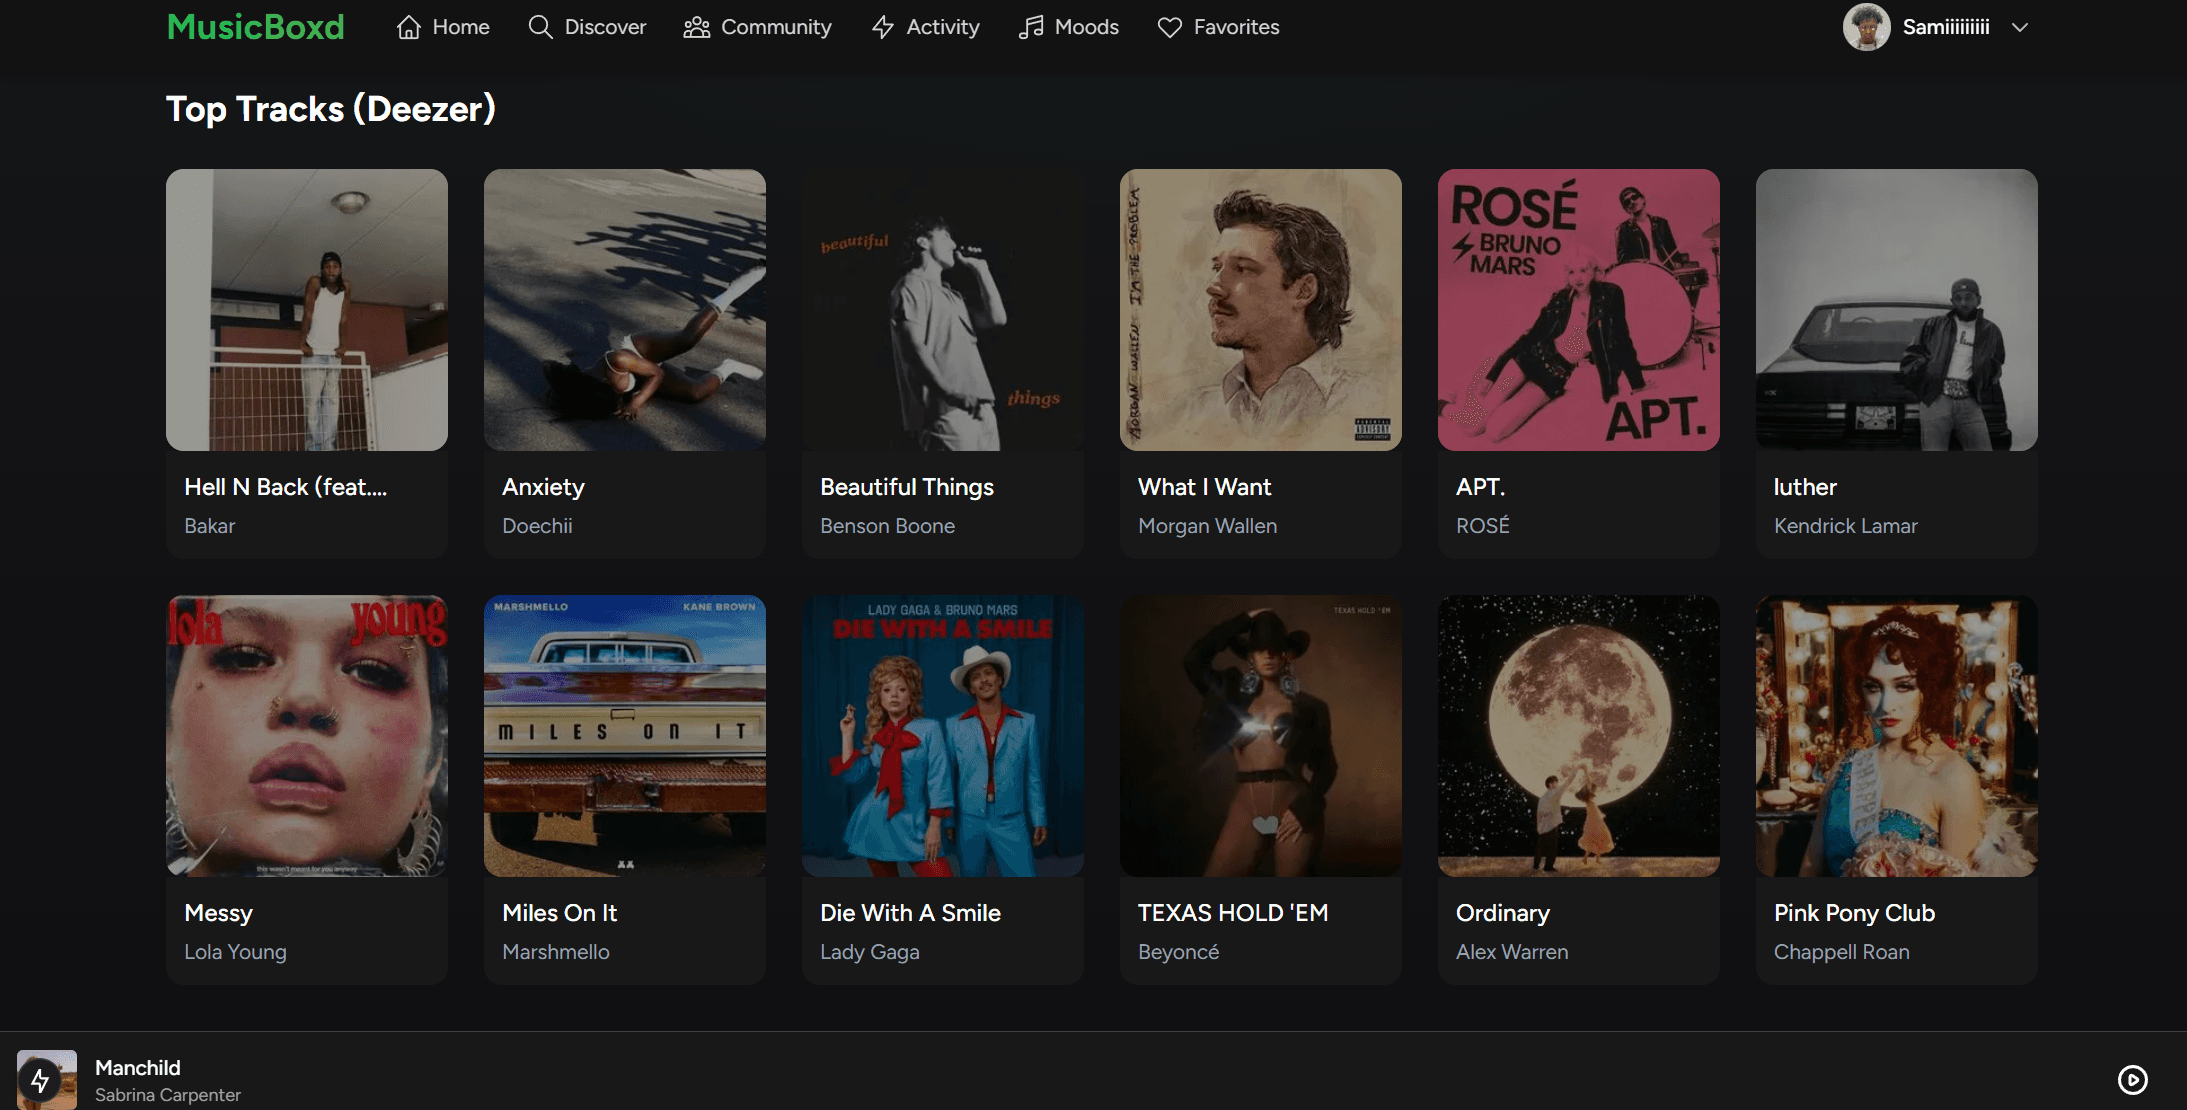Click the artist name Alex Warren
The image size is (2187, 1110).
1512,952
